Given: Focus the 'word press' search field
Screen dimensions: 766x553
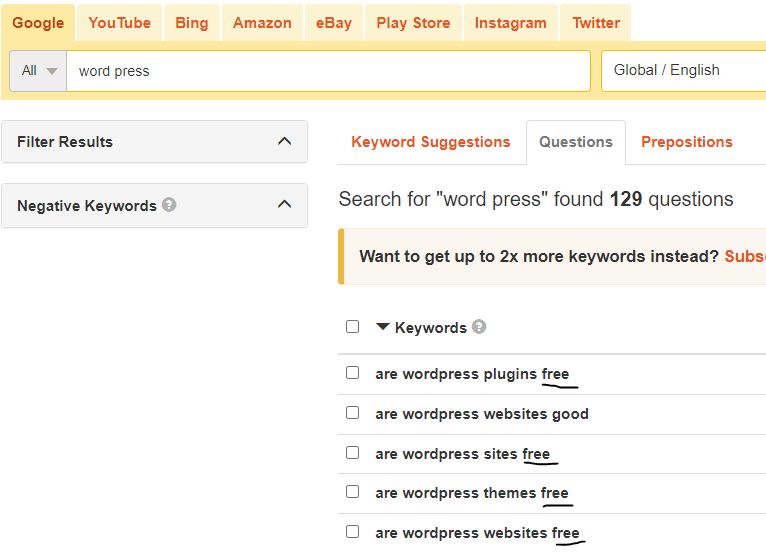Looking at the screenshot, I should pyautogui.click(x=328, y=71).
